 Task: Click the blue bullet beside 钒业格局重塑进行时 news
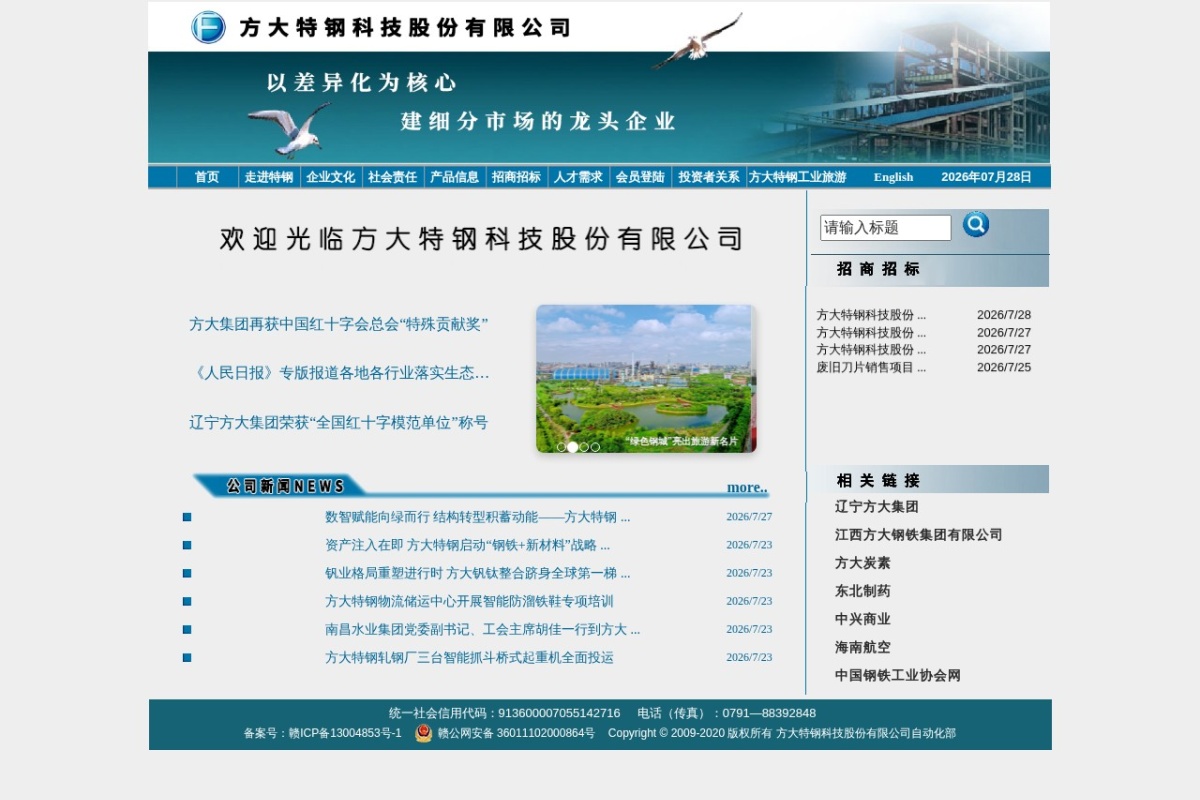click(187, 573)
